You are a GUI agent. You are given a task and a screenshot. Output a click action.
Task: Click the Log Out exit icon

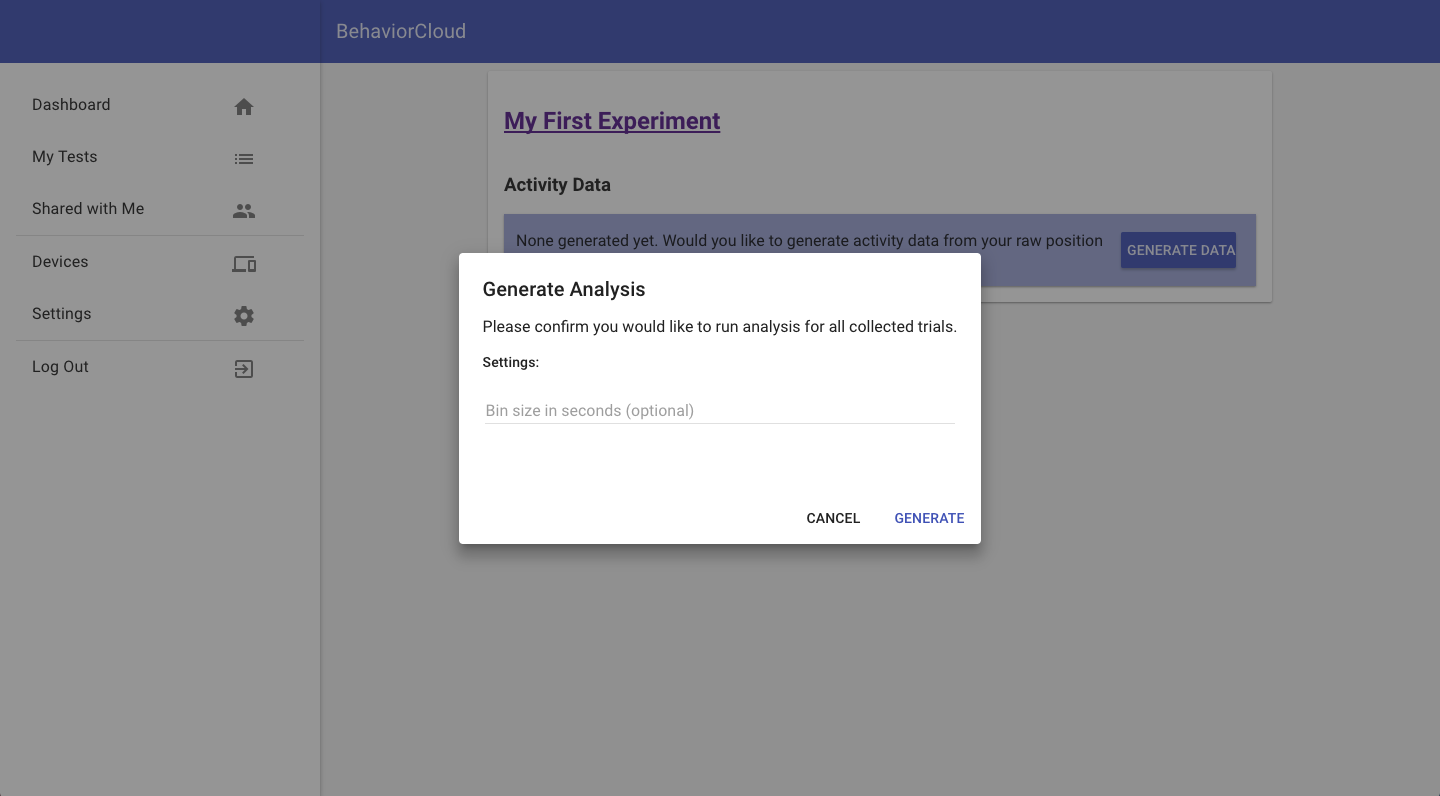coord(244,369)
